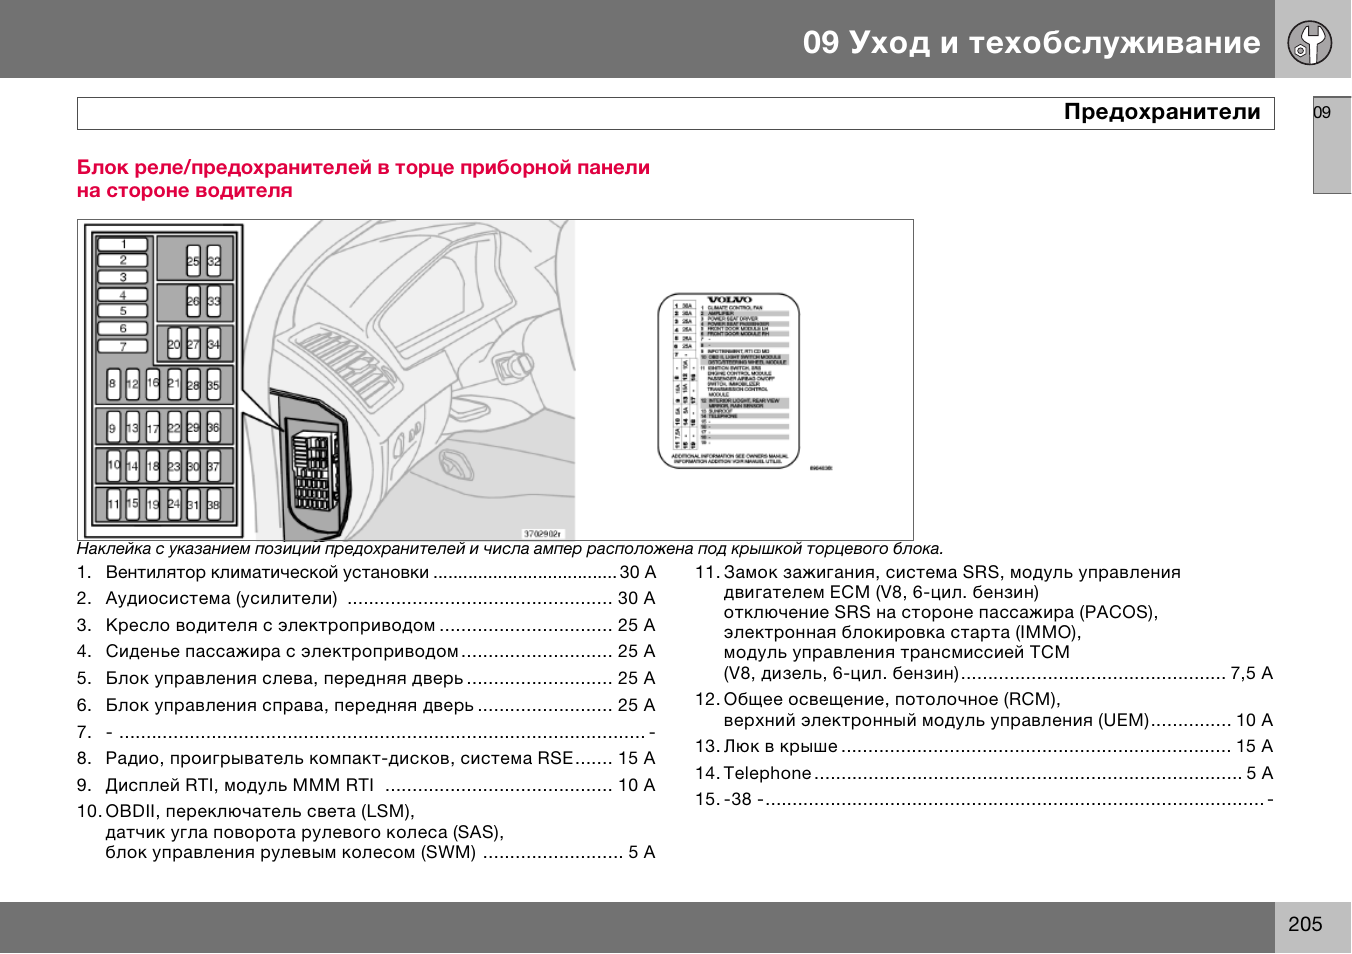Click fuse slot 3 in the fuse diagram
Screen dimensions: 1352x954
tap(123, 277)
